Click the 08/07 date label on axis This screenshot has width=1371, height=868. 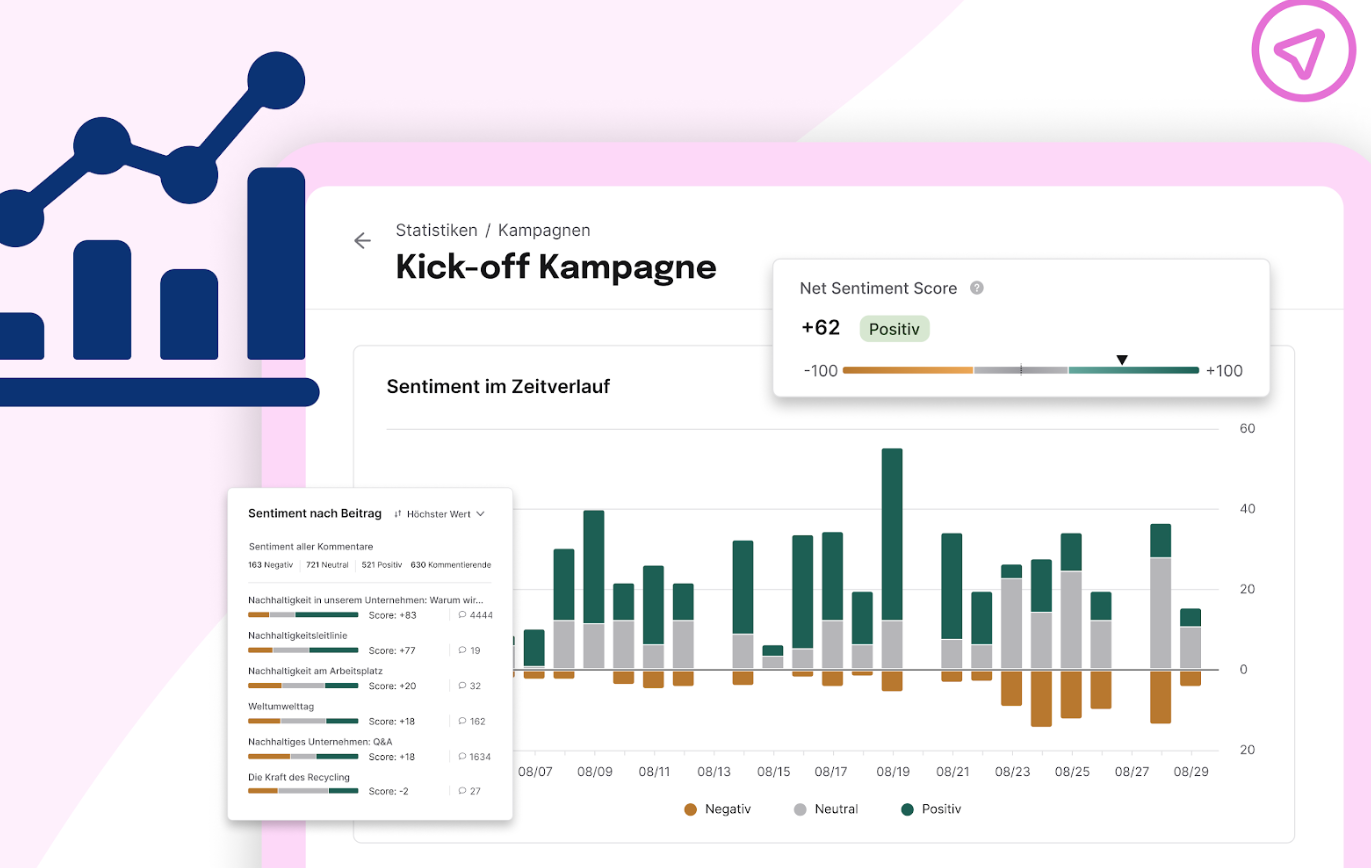click(535, 772)
